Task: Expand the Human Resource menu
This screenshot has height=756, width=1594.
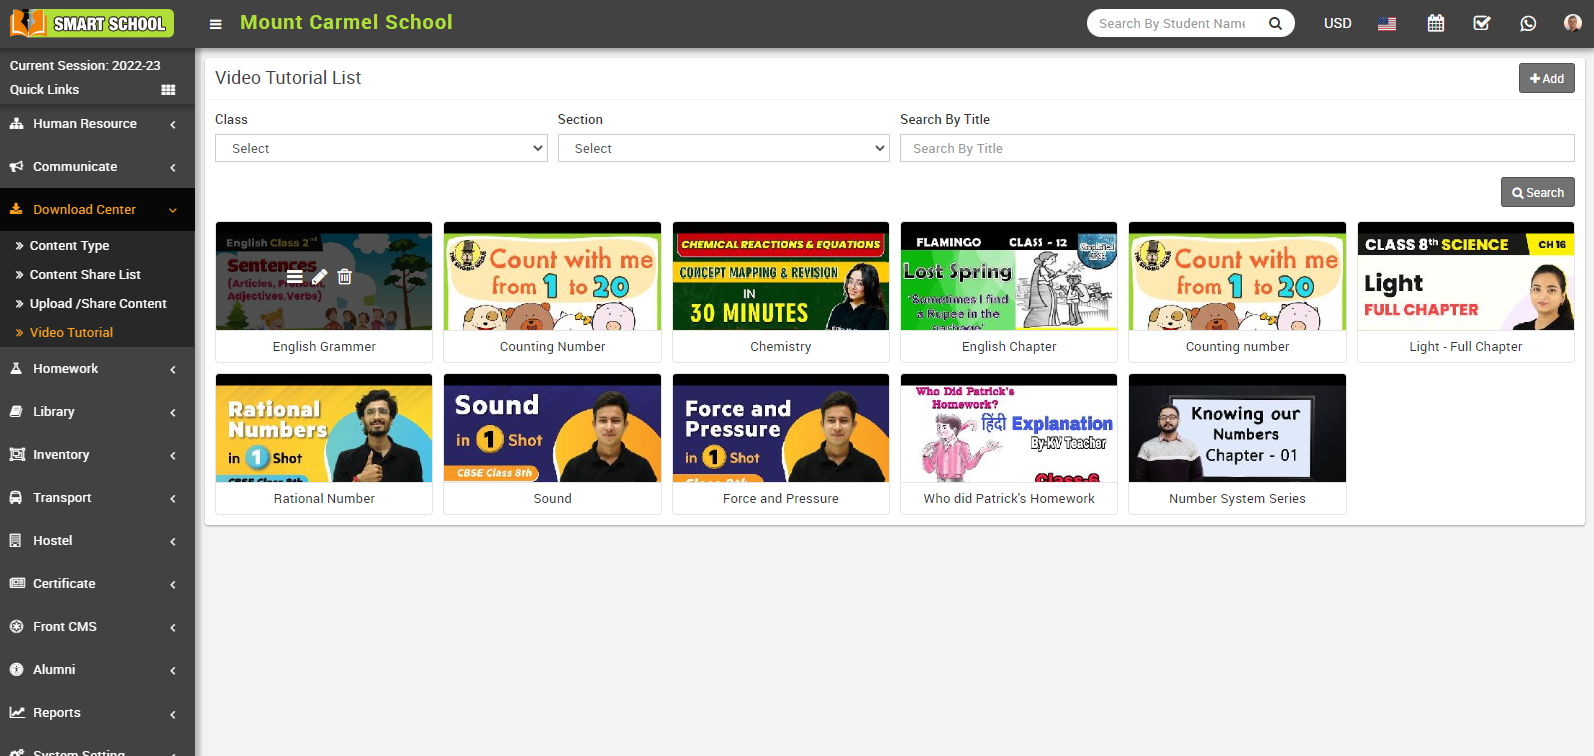Action: pyautogui.click(x=97, y=124)
